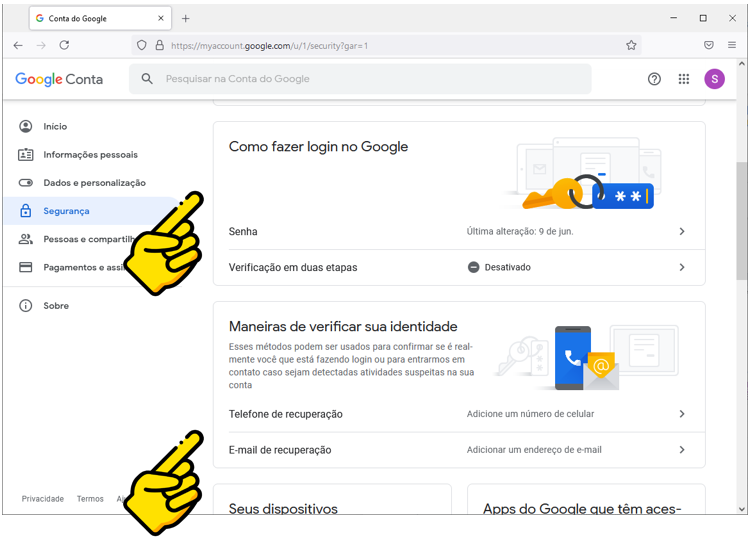The height and width of the screenshot is (542, 750).
Task: Close the Conta do Google tab
Action: tap(161, 18)
